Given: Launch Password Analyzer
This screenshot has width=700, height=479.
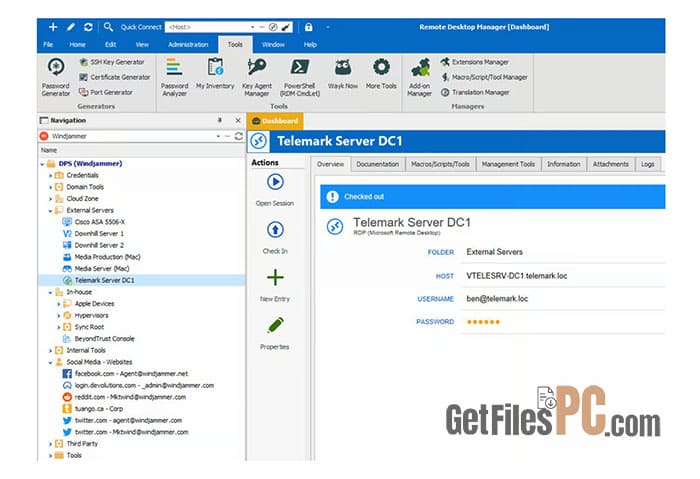Looking at the screenshot, I should tap(175, 77).
